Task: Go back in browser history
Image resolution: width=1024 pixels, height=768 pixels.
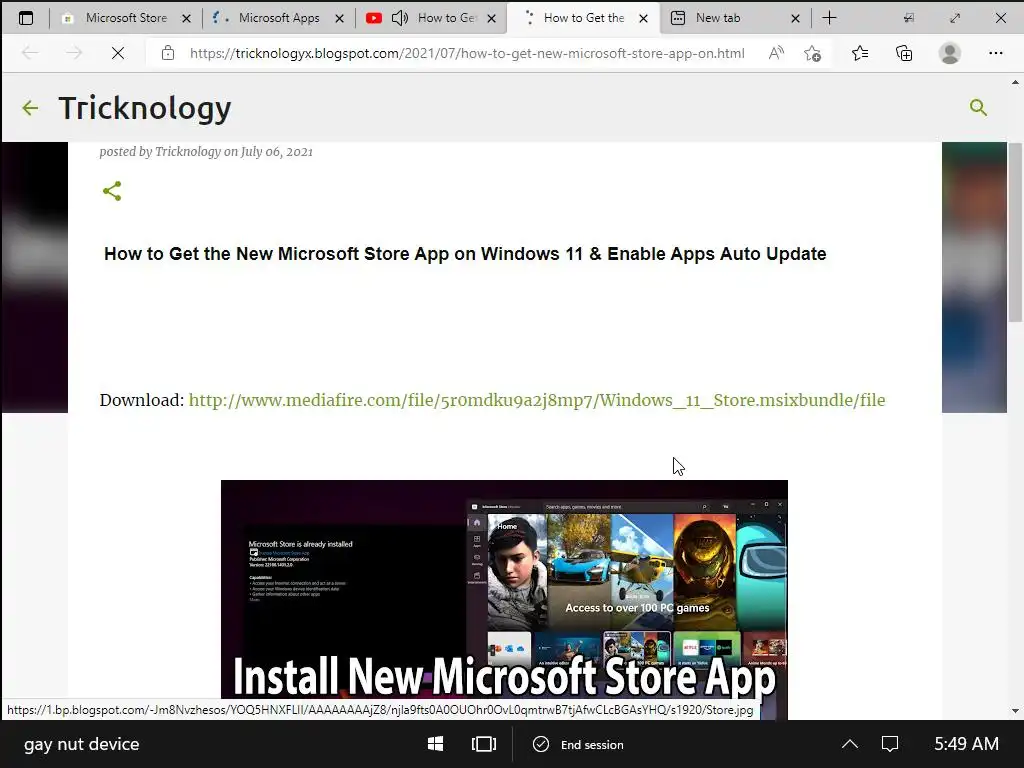Action: [x=30, y=53]
